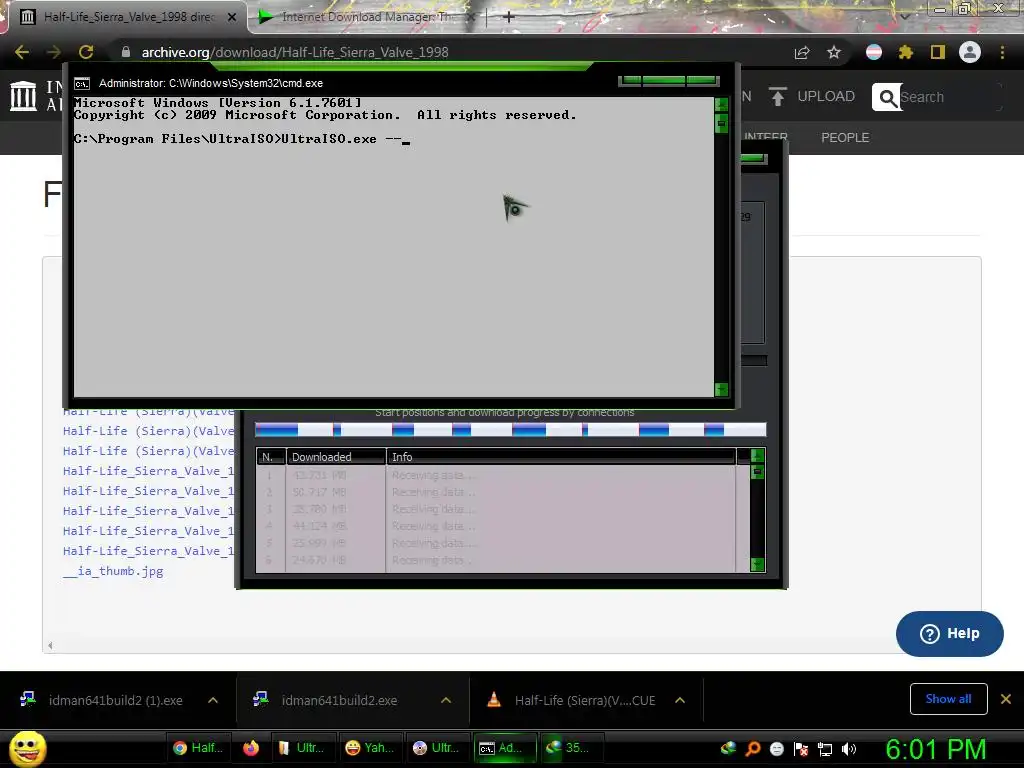Open the Help button
This screenshot has width=1024, height=768.
[x=950, y=633]
